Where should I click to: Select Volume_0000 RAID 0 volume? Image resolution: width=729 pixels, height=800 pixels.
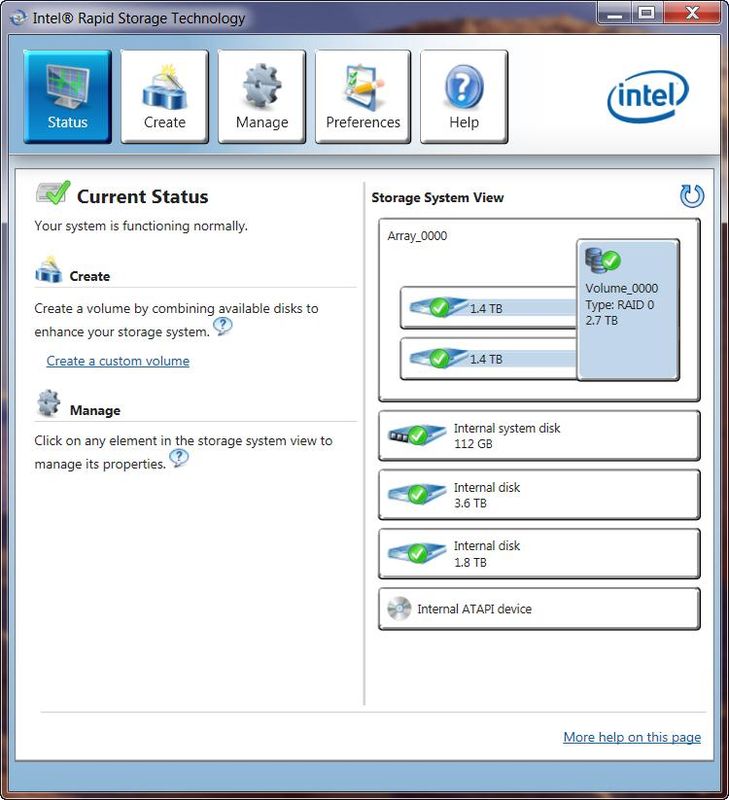tap(628, 310)
